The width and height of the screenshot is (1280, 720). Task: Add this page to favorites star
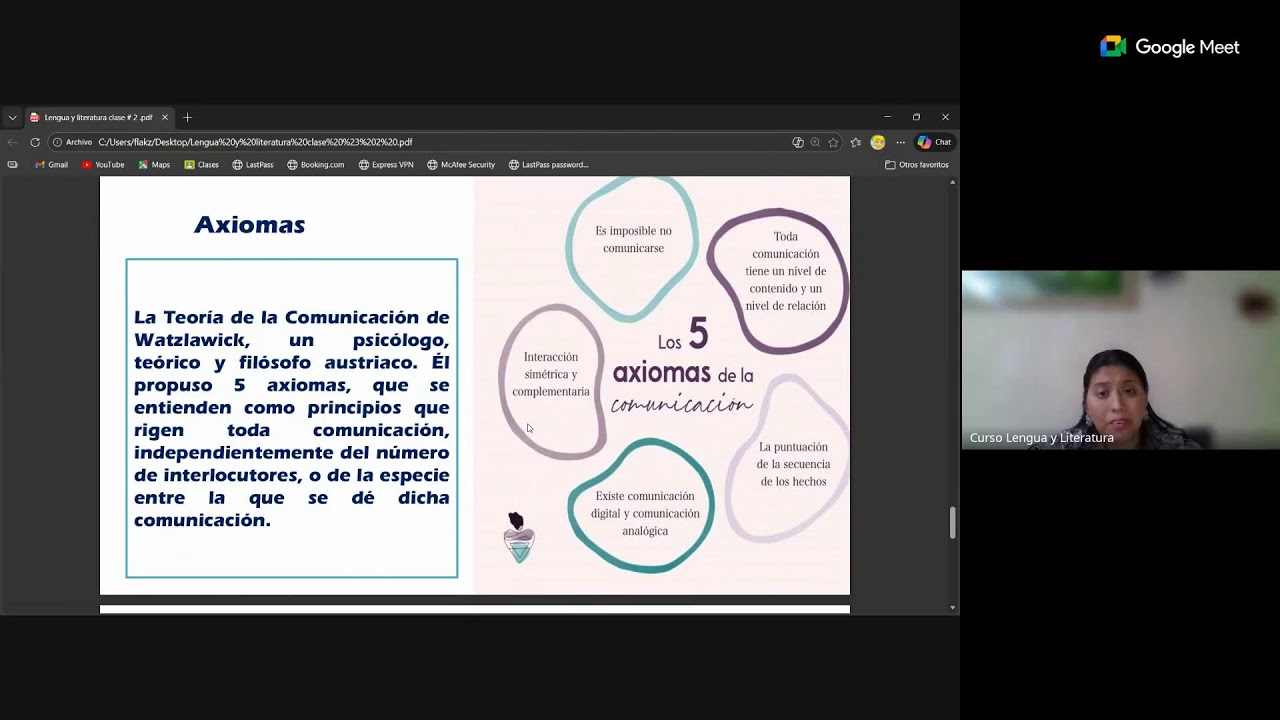pyautogui.click(x=833, y=142)
